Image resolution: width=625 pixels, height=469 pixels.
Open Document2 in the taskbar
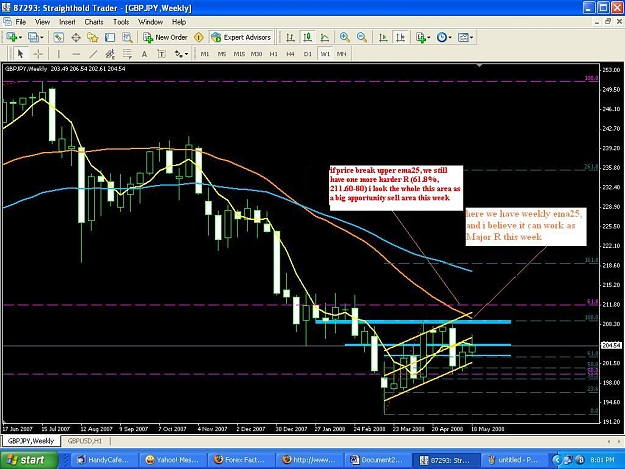pyautogui.click(x=378, y=460)
